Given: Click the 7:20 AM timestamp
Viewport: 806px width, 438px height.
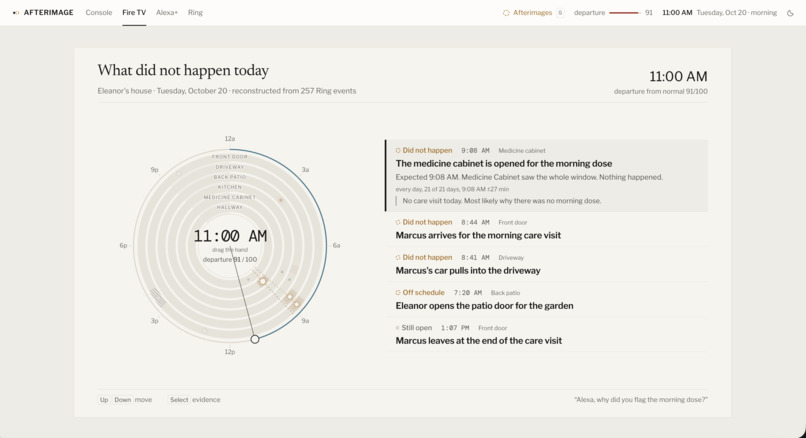Looking at the screenshot, I should pos(467,293).
